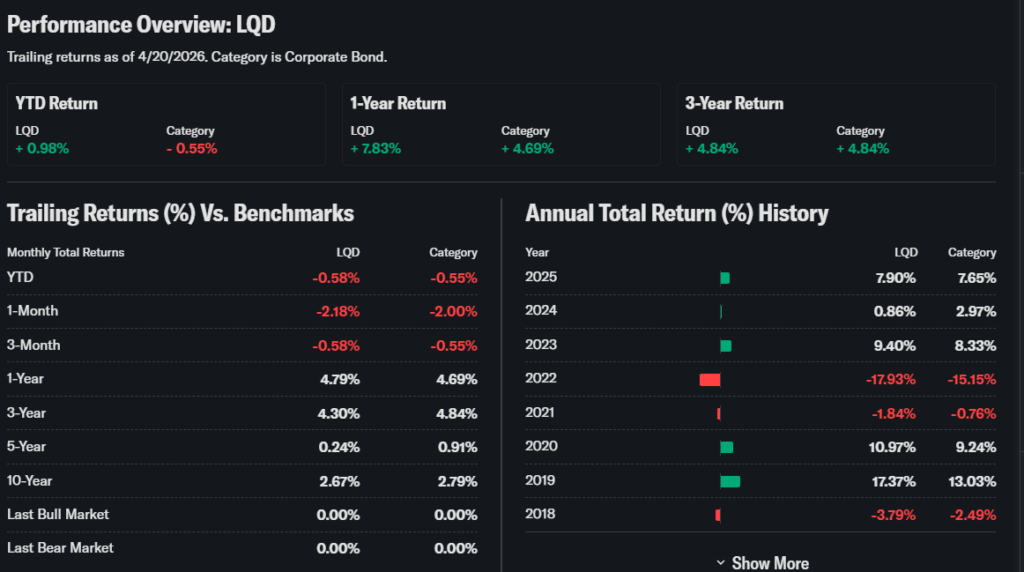Select the Trailing Returns Vs. Benchmarks heading

pyautogui.click(x=180, y=213)
